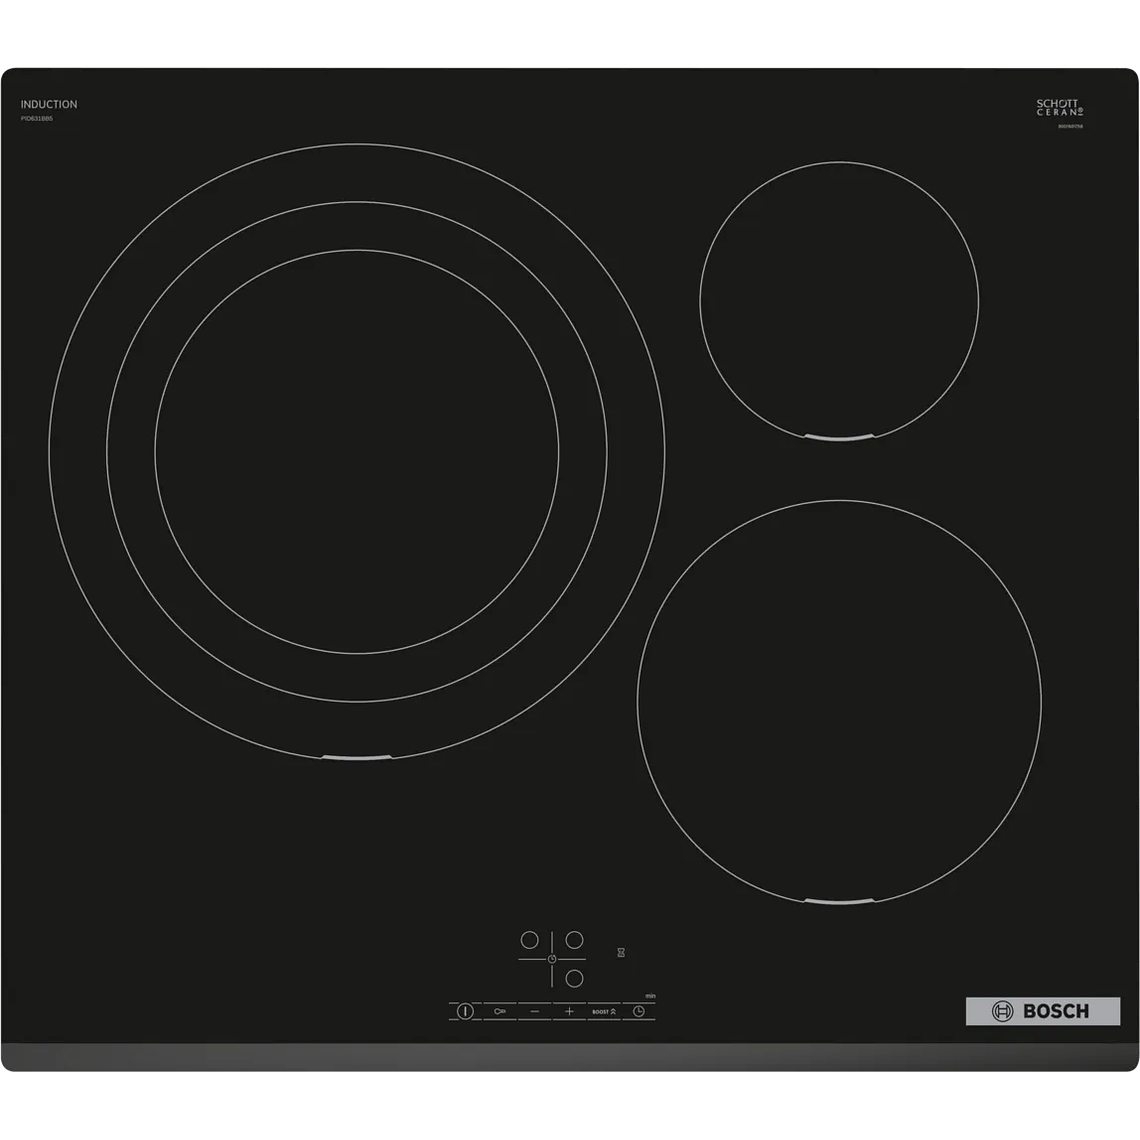1140x1140 pixels.
Task: Select the top-left cooking zone selector circle
Action: (x=529, y=940)
